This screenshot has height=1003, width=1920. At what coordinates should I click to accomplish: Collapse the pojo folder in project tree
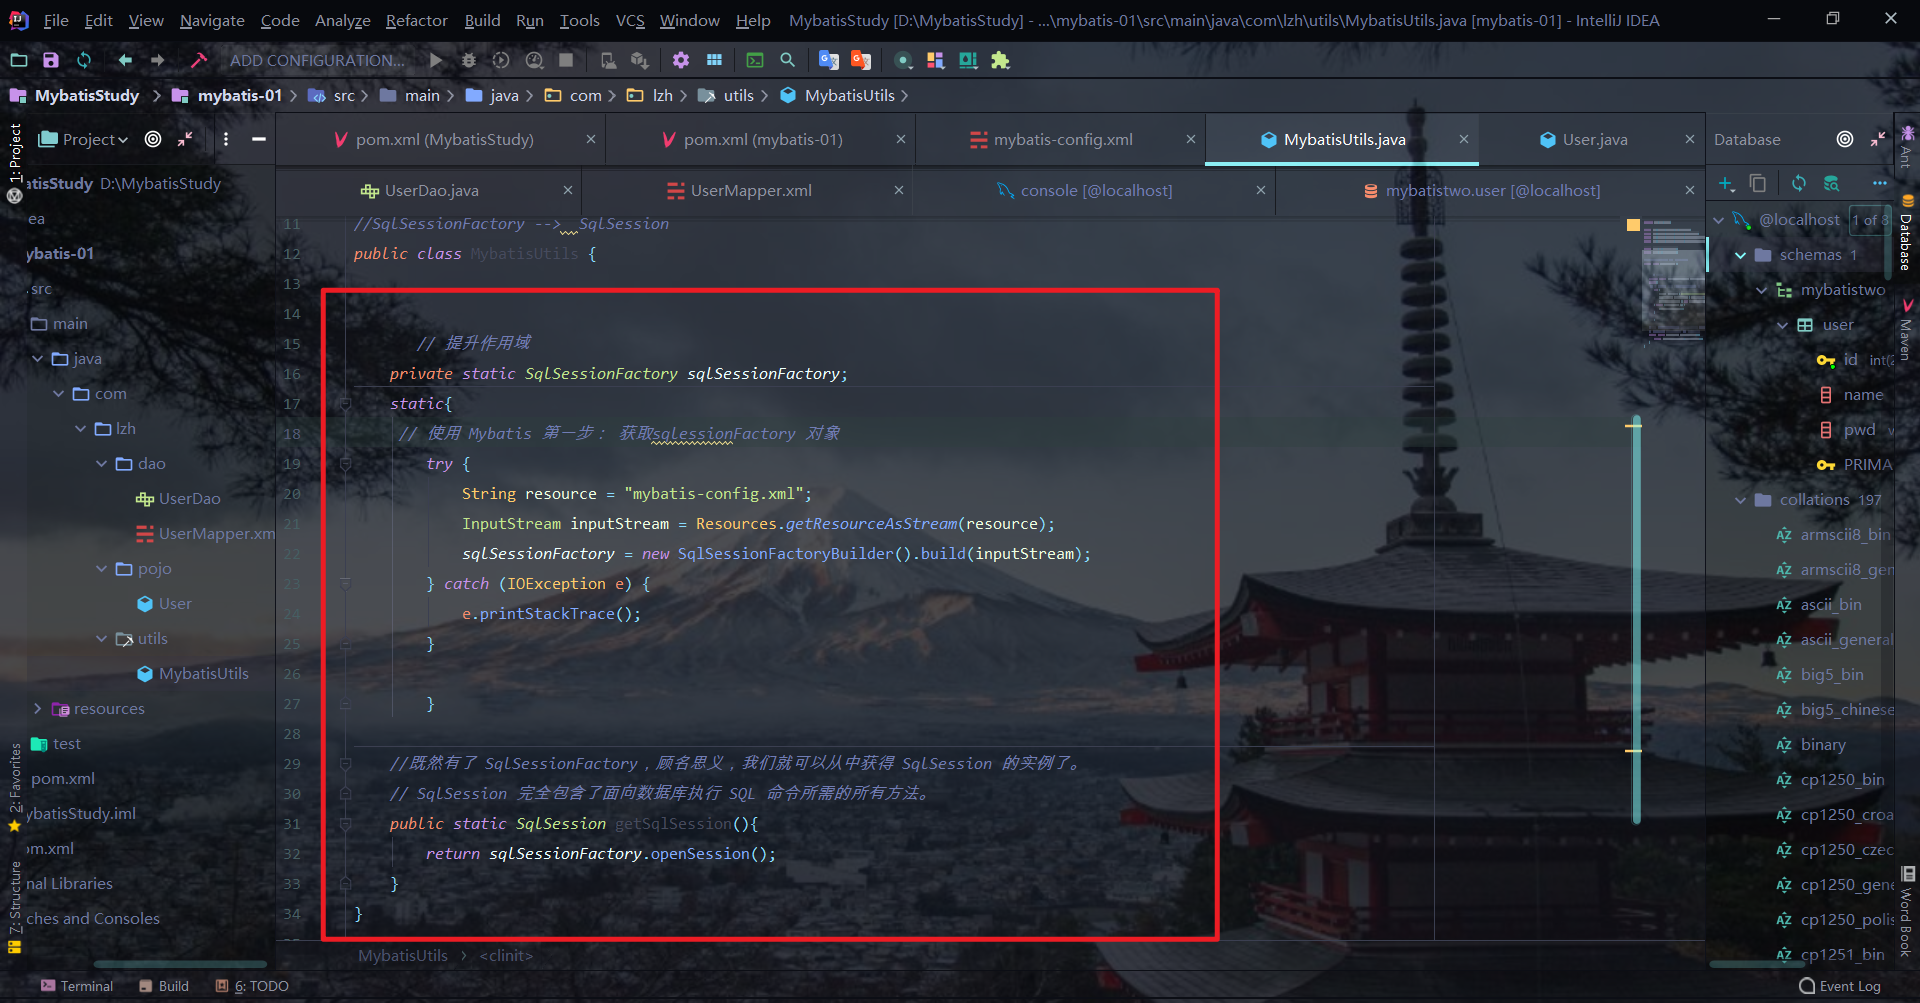[102, 569]
